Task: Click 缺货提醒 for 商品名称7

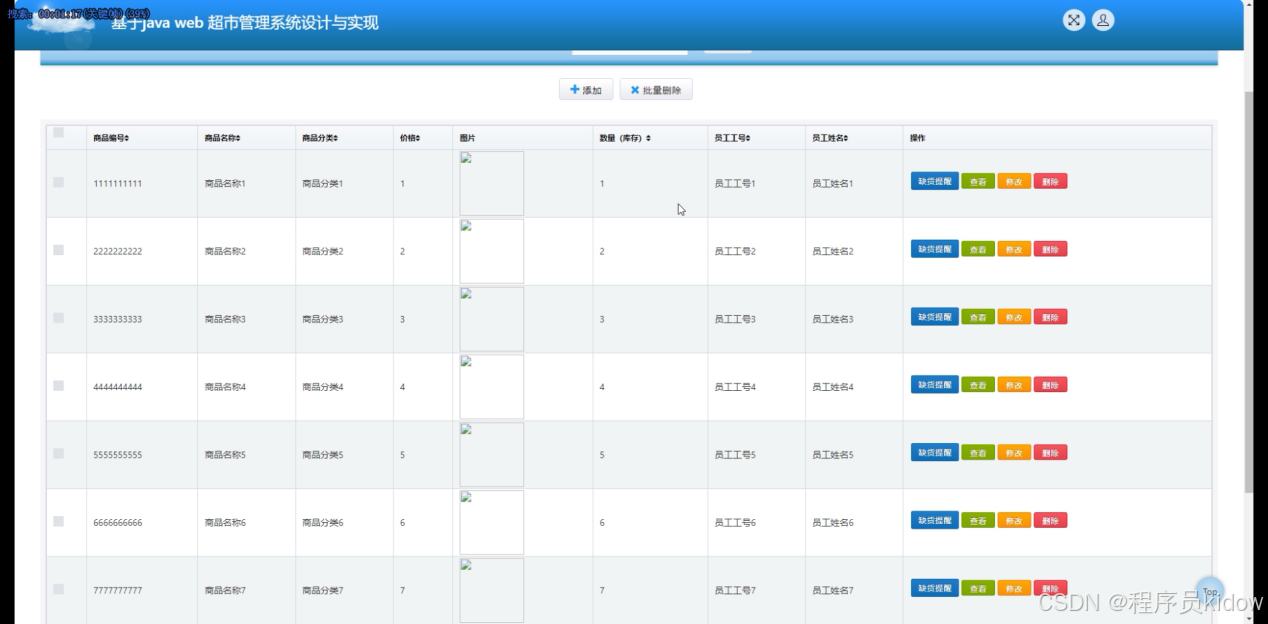Action: tap(935, 588)
